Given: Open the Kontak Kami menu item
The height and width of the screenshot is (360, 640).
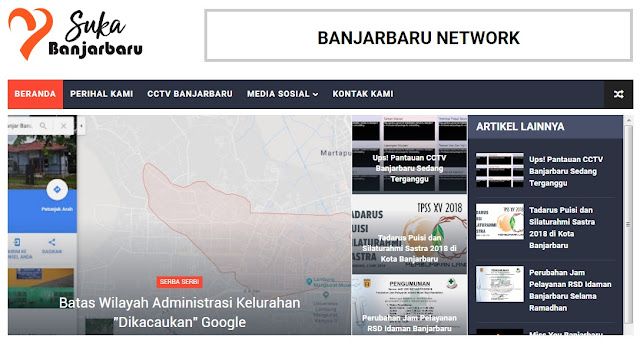Looking at the screenshot, I should (363, 94).
